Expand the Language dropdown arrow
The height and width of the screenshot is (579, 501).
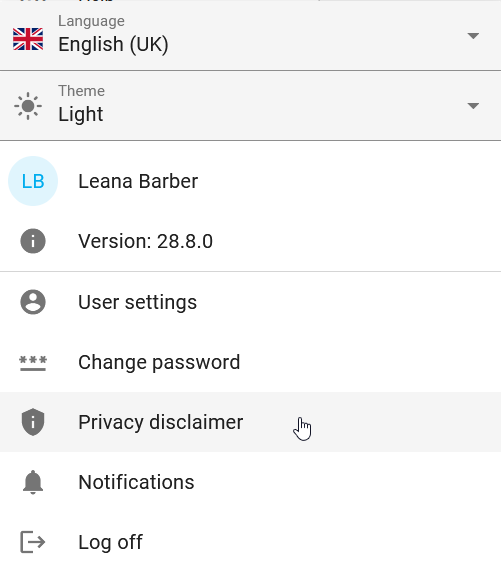[473, 36]
